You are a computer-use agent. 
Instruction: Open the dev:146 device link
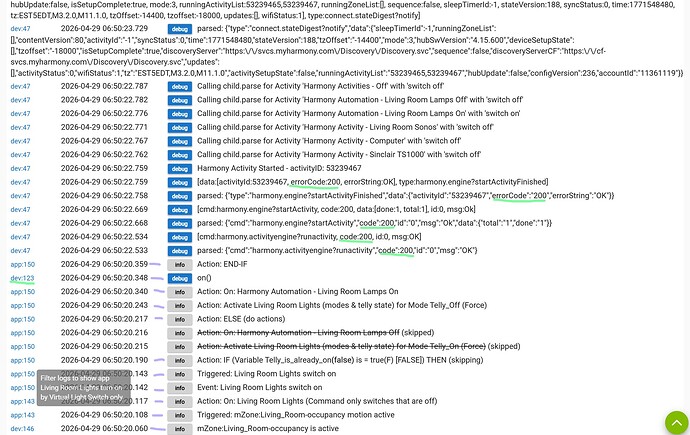point(22,428)
